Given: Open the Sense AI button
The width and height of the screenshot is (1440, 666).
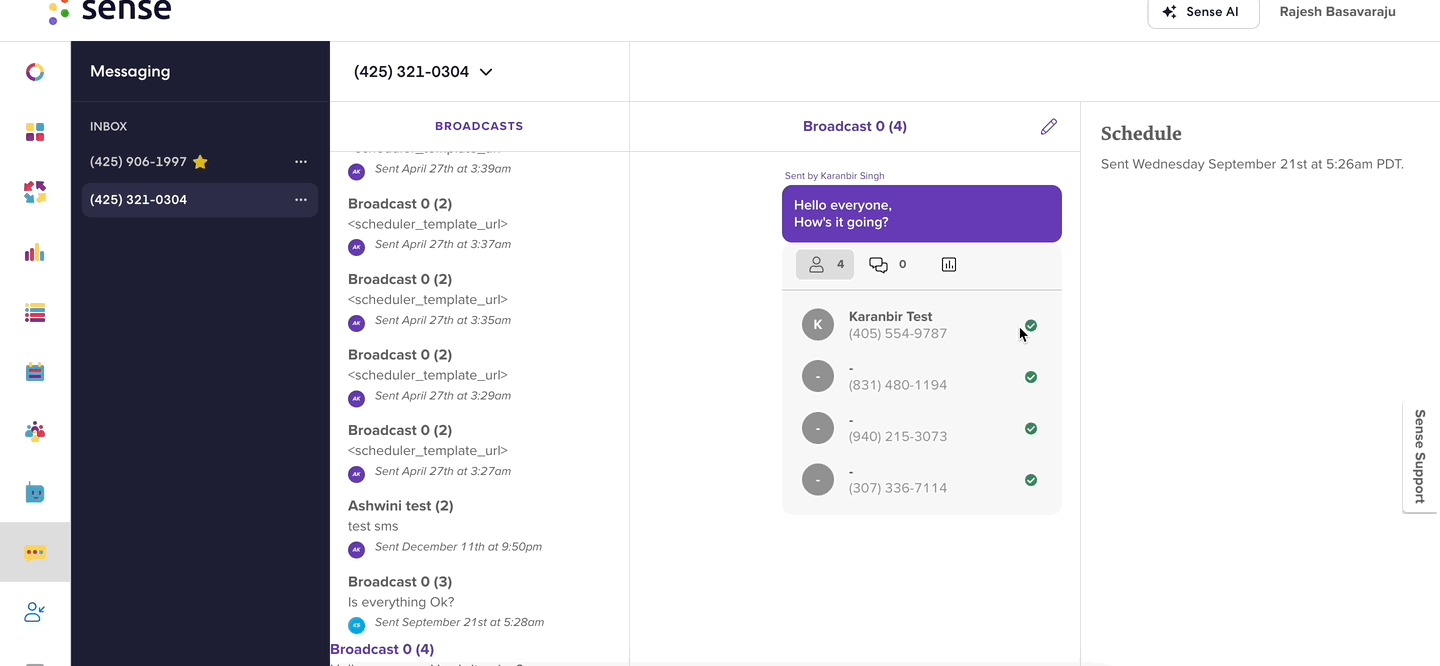Looking at the screenshot, I should click(x=1203, y=12).
